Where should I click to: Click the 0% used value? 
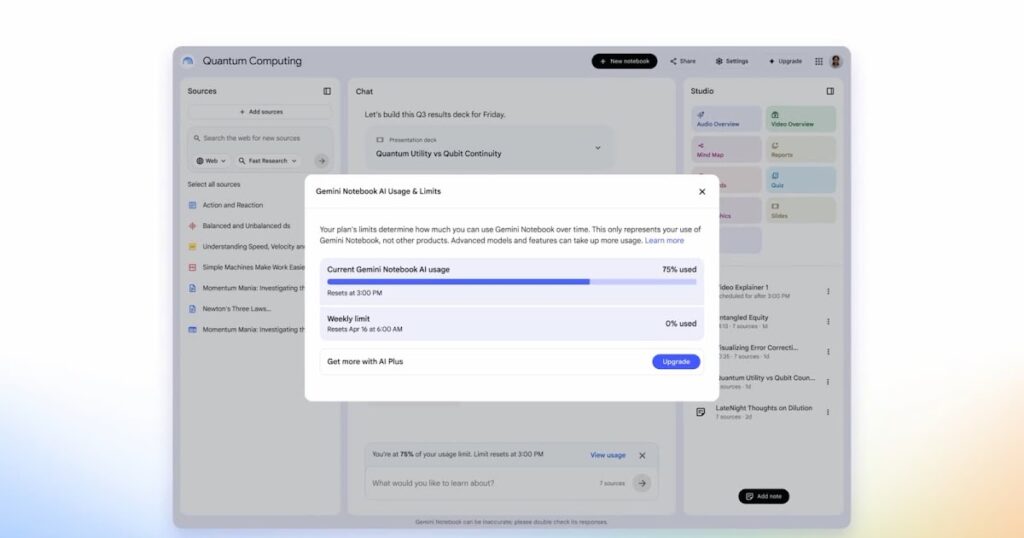(680, 324)
